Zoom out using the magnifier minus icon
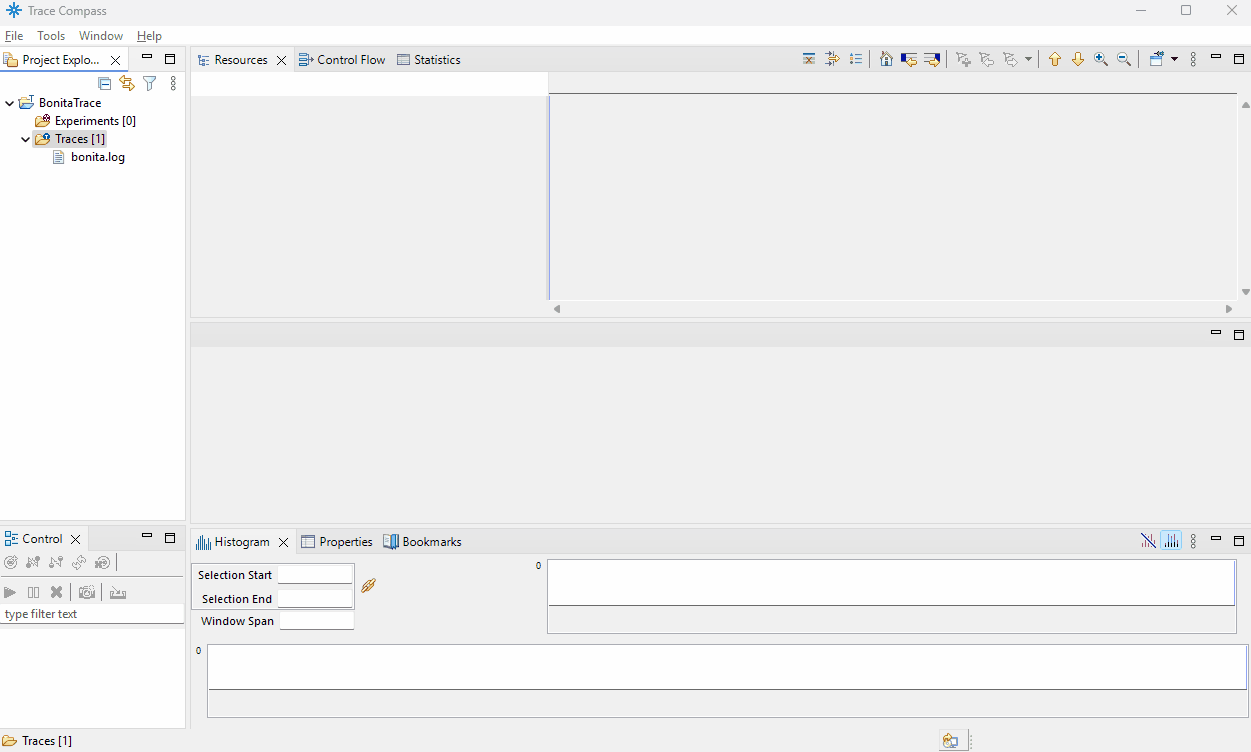Viewport: 1251px width, 752px height. click(x=1123, y=58)
